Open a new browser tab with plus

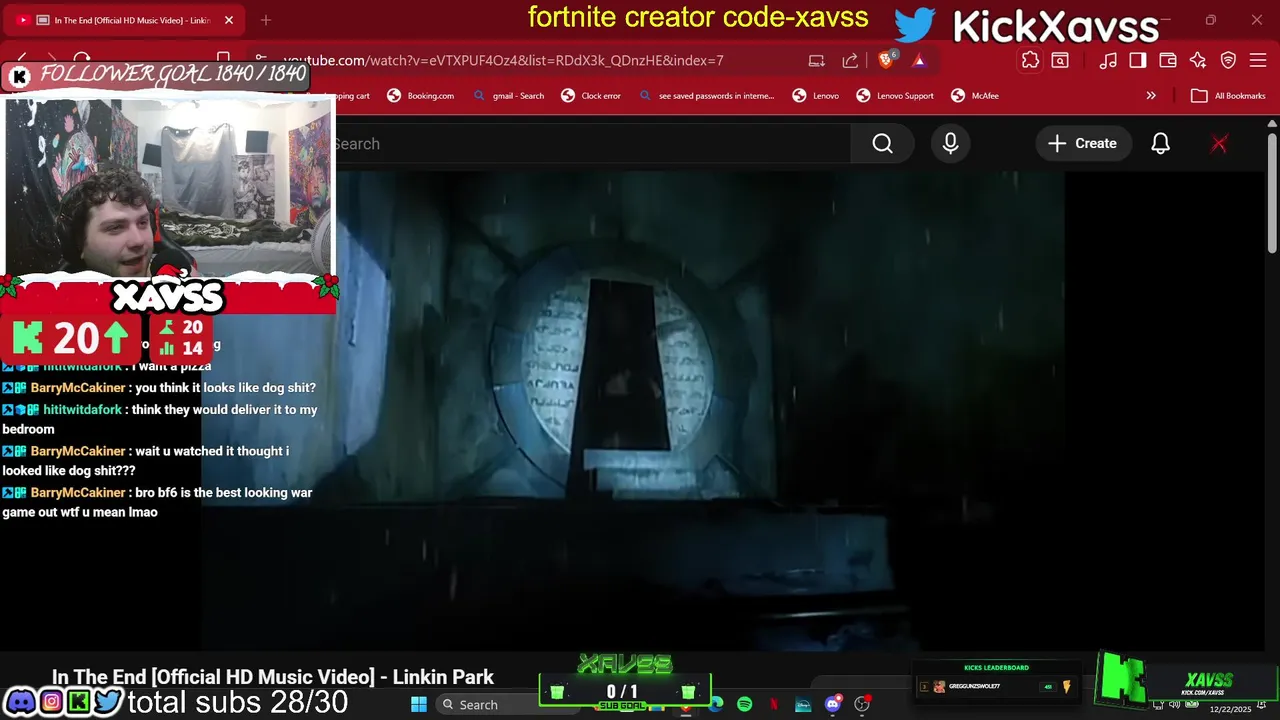[x=266, y=20]
